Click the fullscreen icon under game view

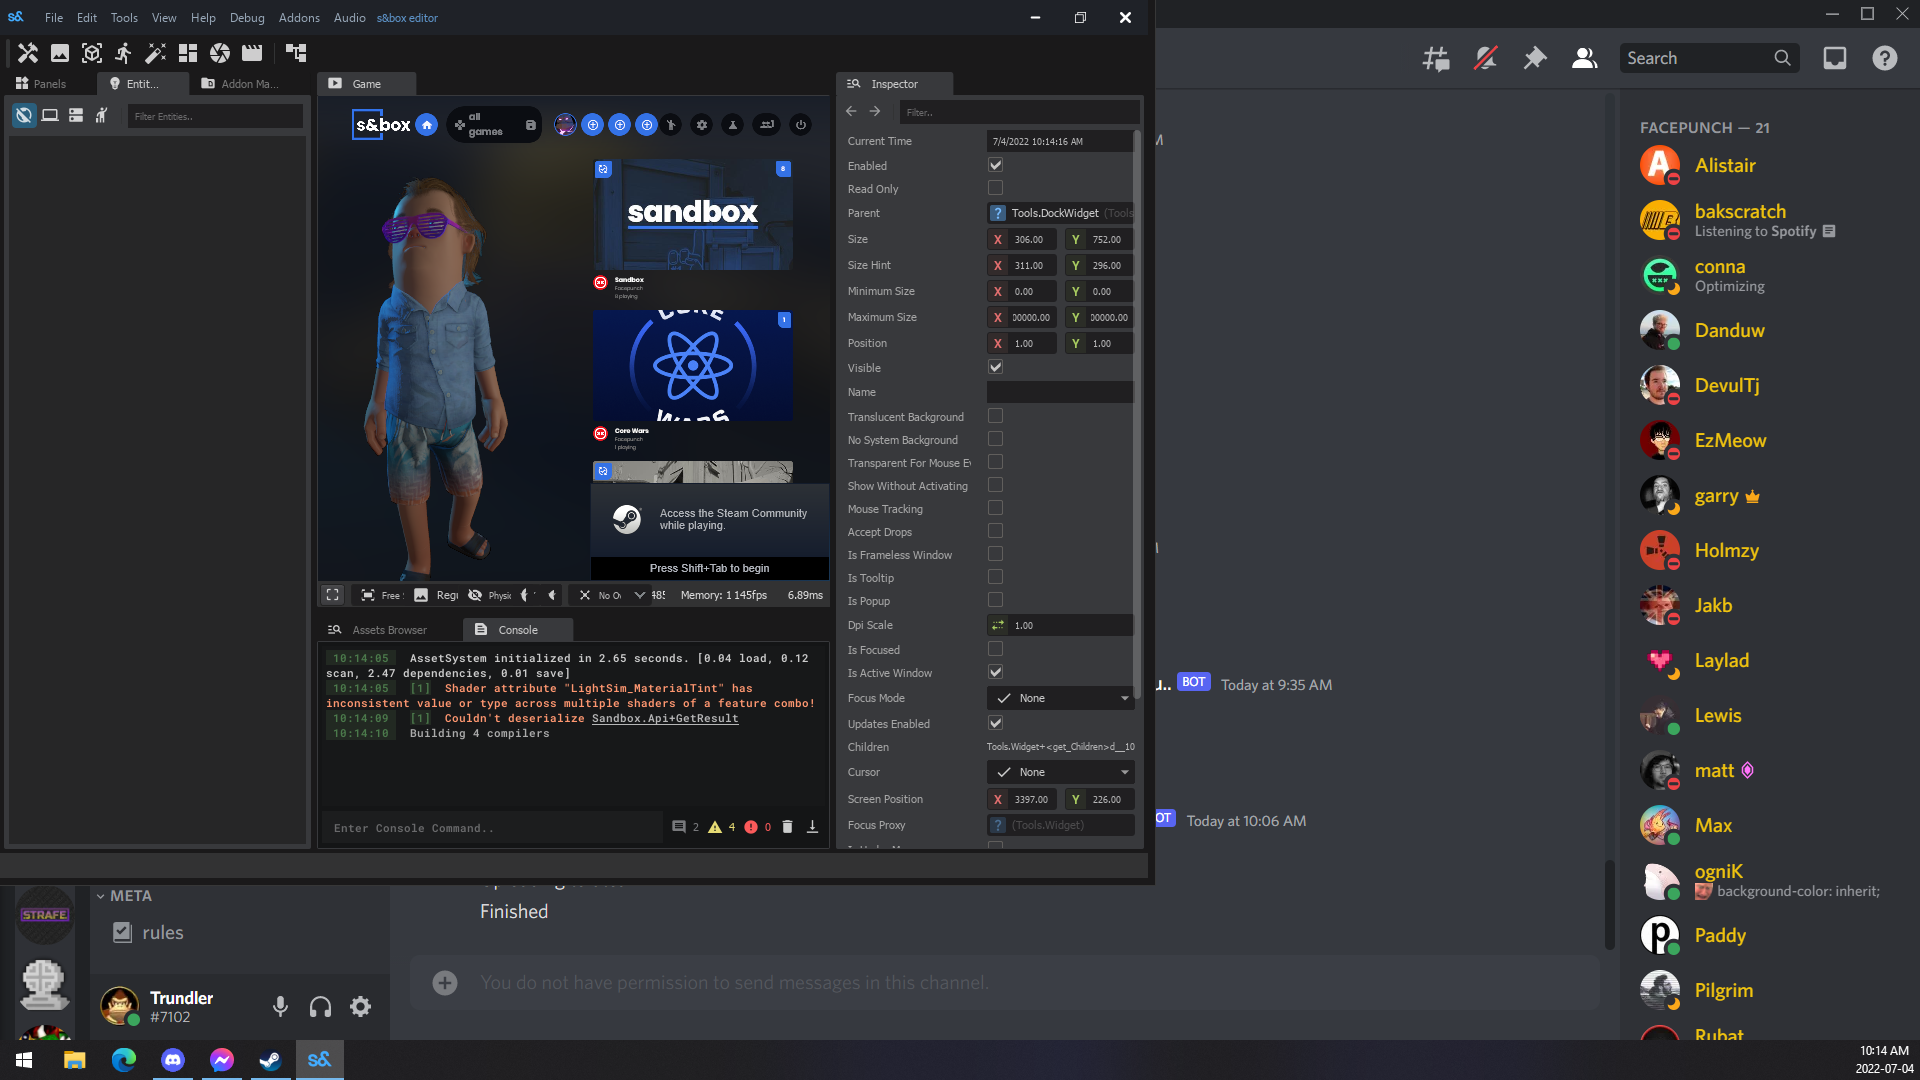[333, 595]
